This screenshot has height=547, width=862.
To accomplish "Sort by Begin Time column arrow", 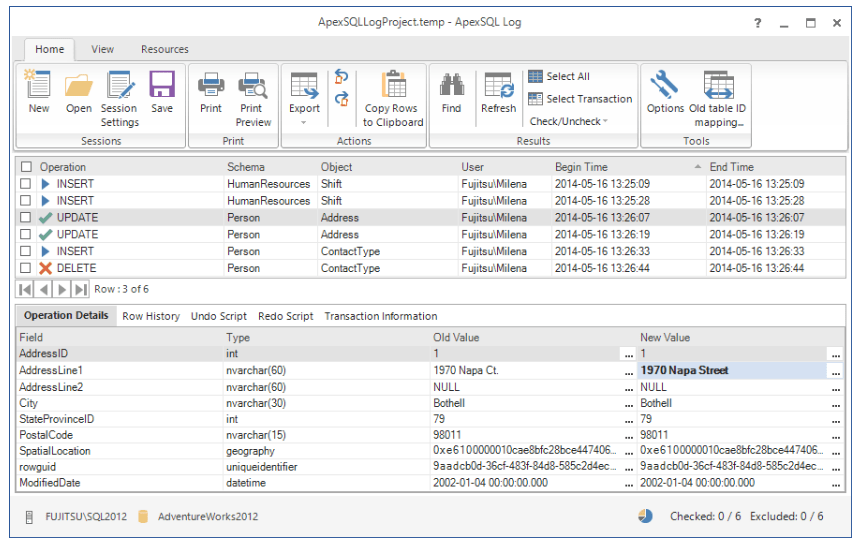I will click(698, 167).
